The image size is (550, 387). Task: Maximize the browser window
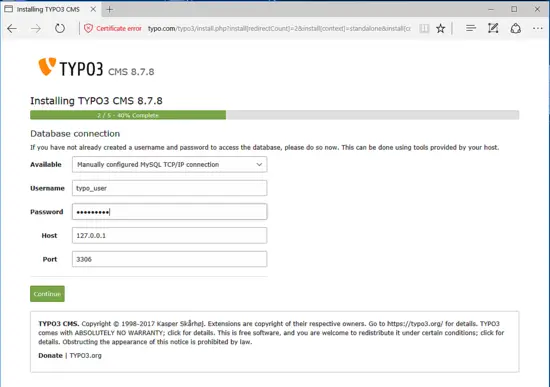(514, 9)
